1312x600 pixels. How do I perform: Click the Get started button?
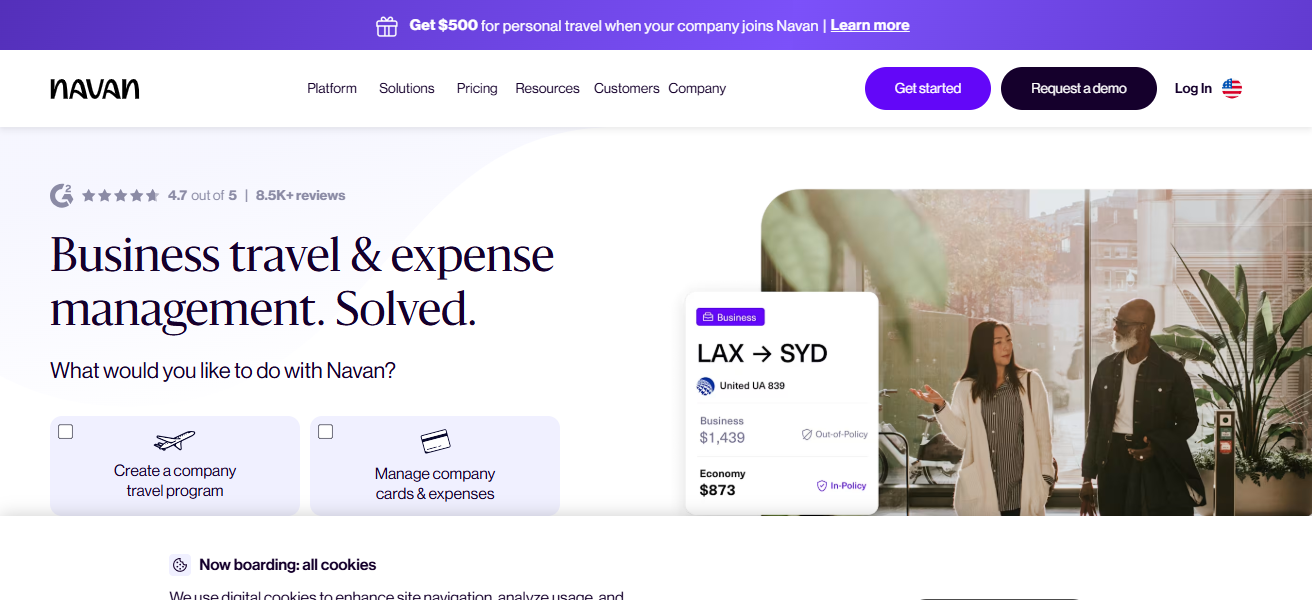[x=928, y=88]
